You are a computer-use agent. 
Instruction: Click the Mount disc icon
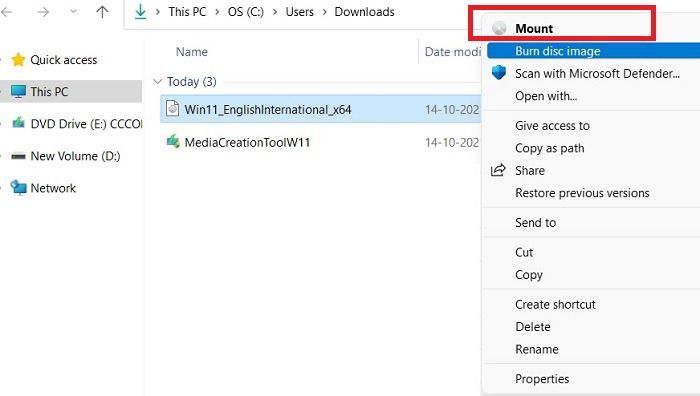(x=499, y=28)
